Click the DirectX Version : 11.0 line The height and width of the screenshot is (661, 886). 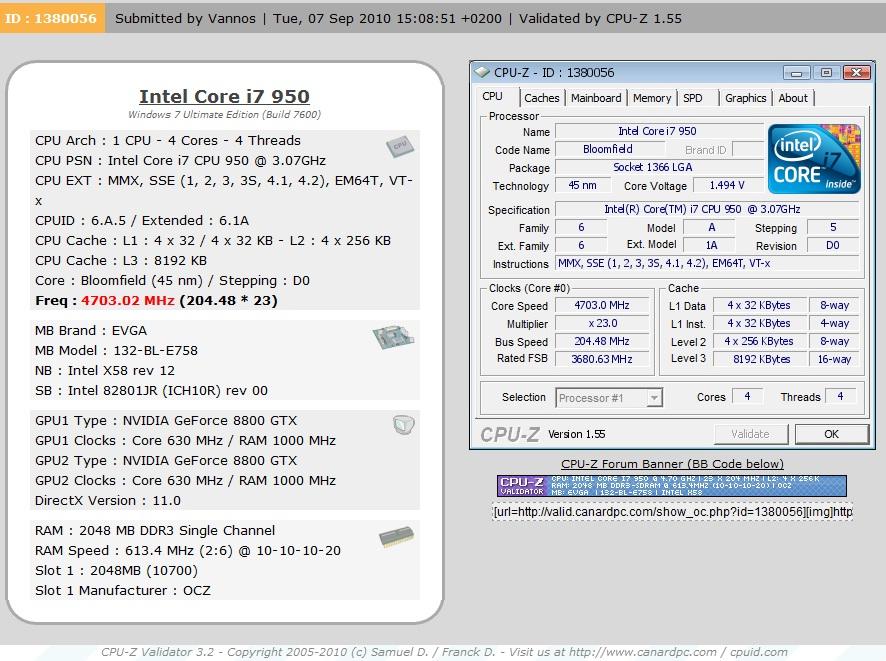pos(108,501)
